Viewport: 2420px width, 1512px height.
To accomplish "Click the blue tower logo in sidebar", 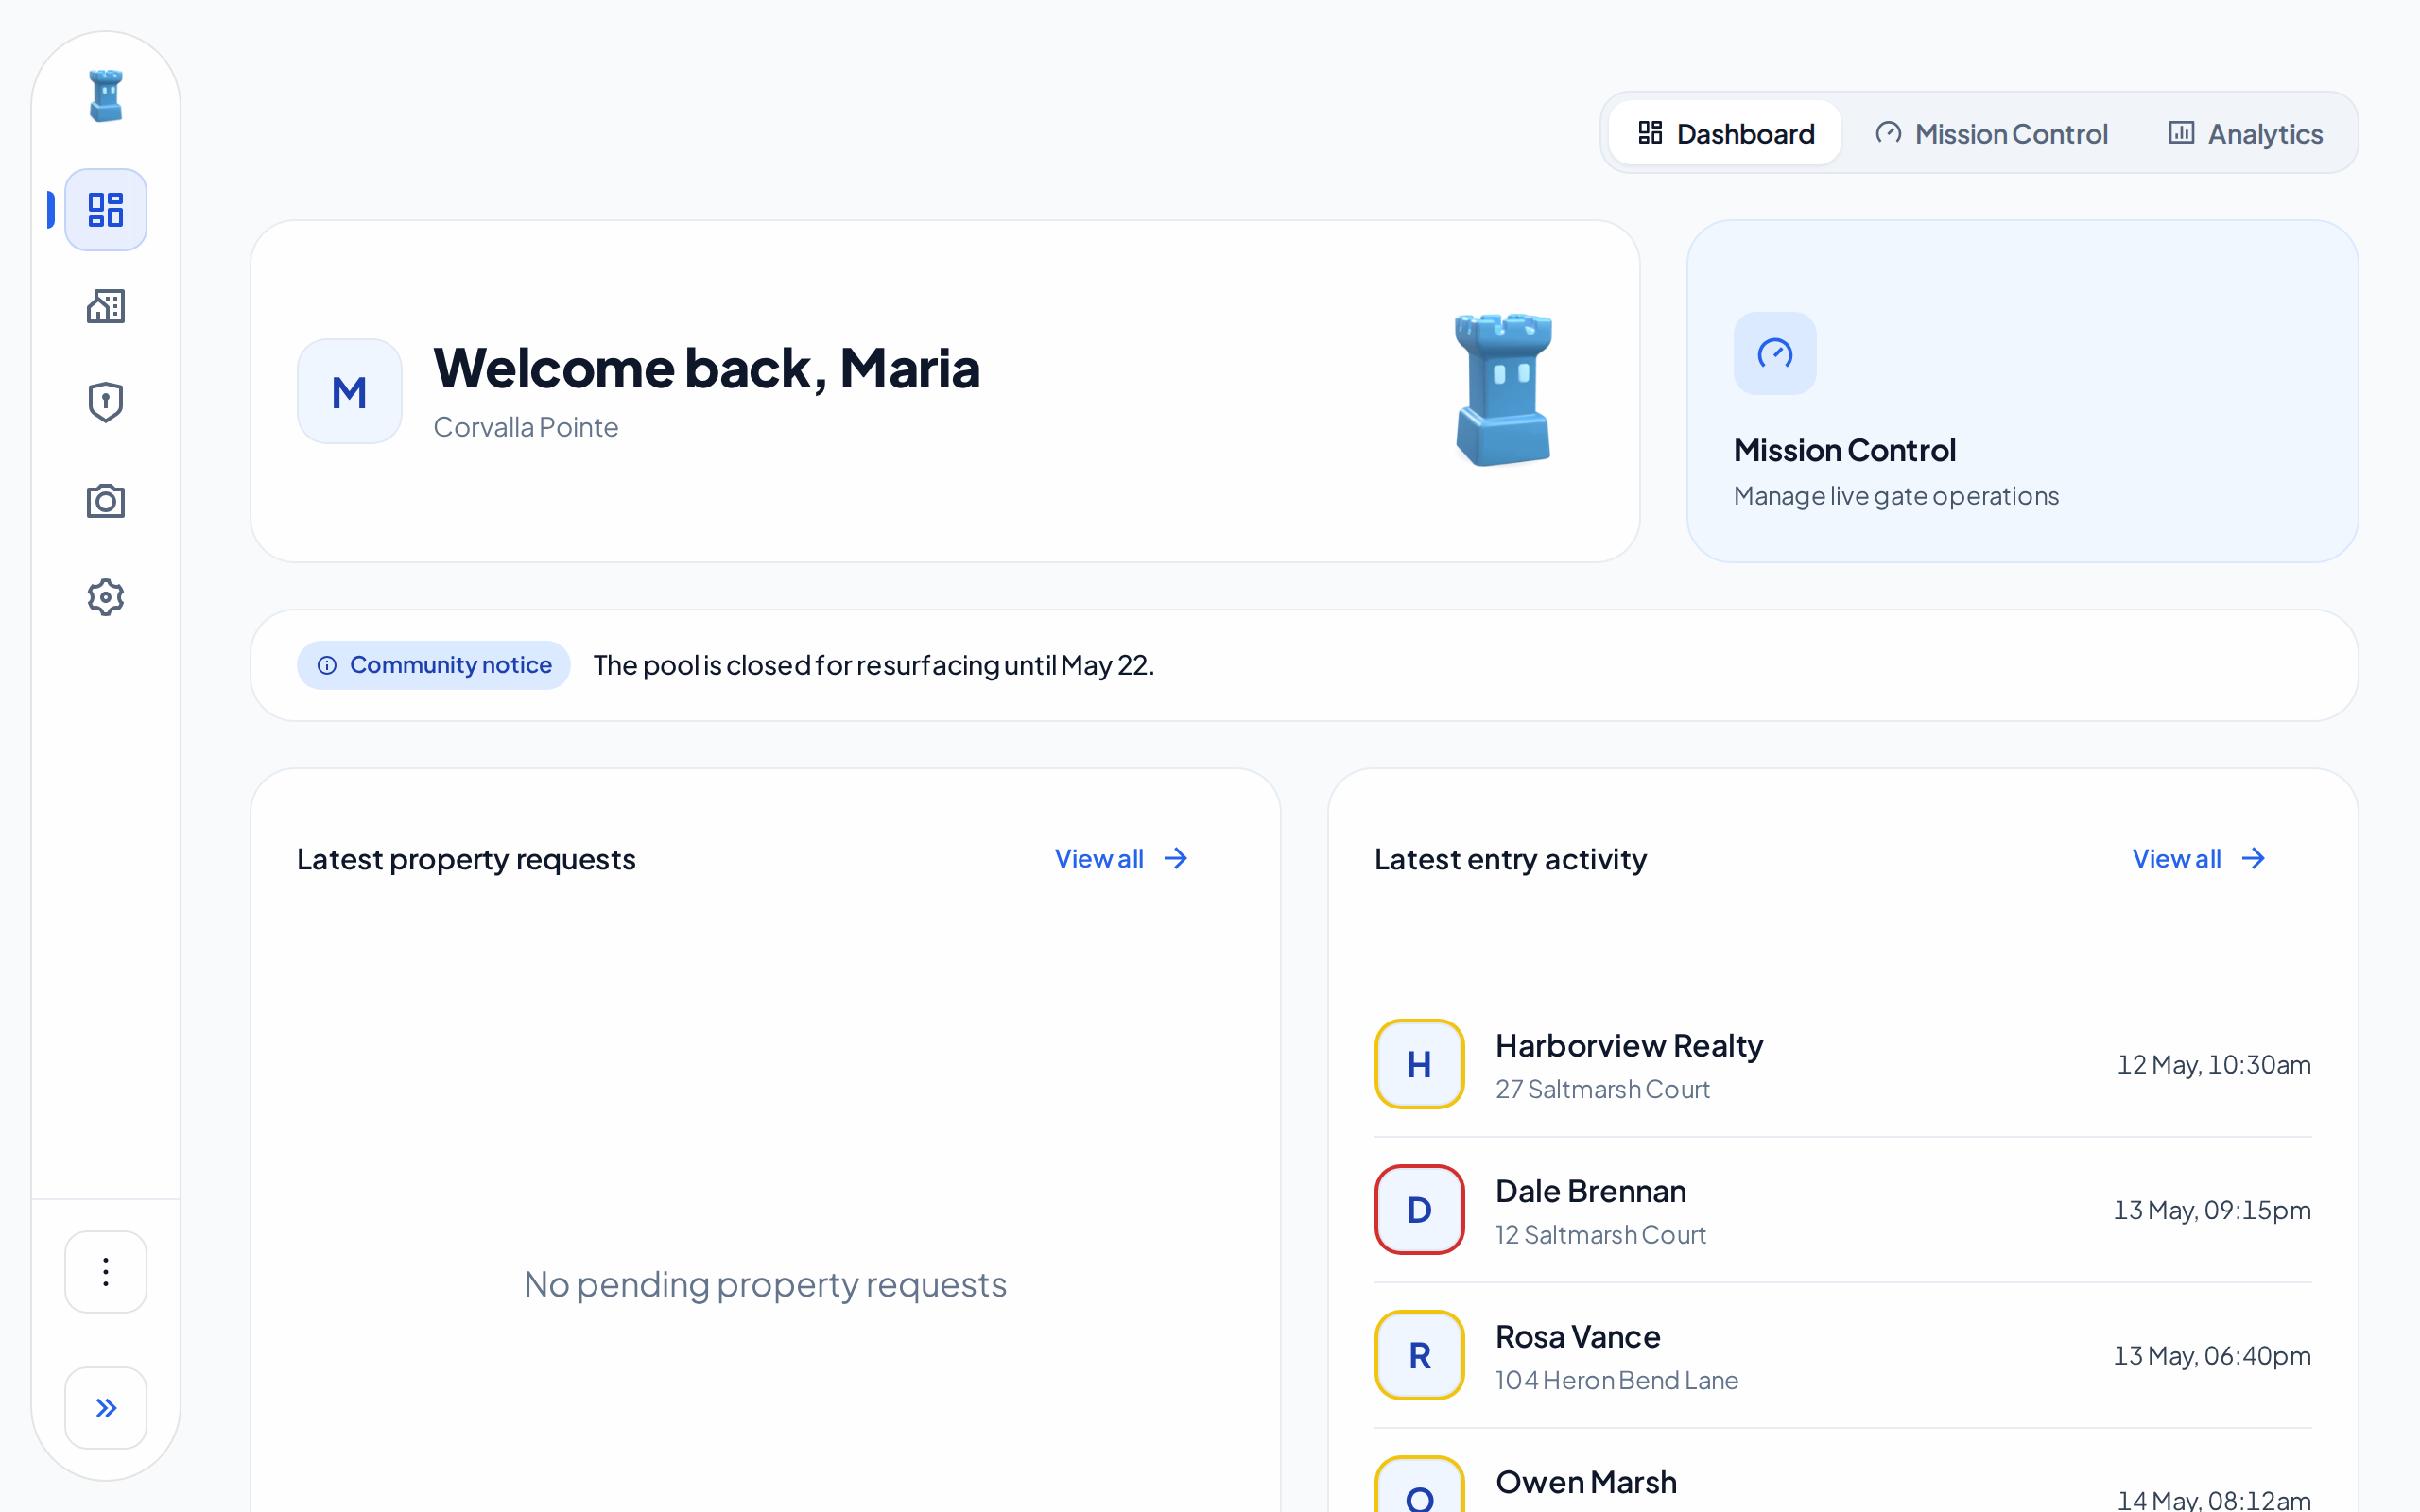I will 106,96.
